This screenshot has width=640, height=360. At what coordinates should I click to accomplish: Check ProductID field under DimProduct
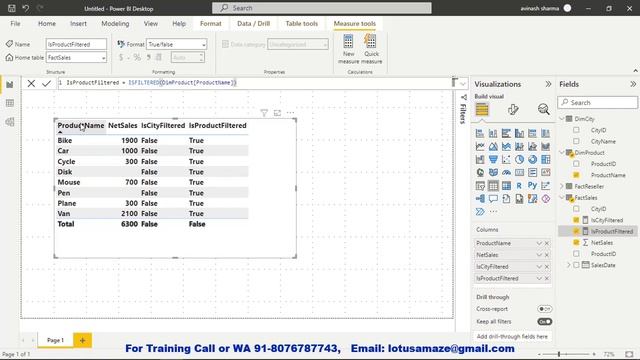[576, 164]
